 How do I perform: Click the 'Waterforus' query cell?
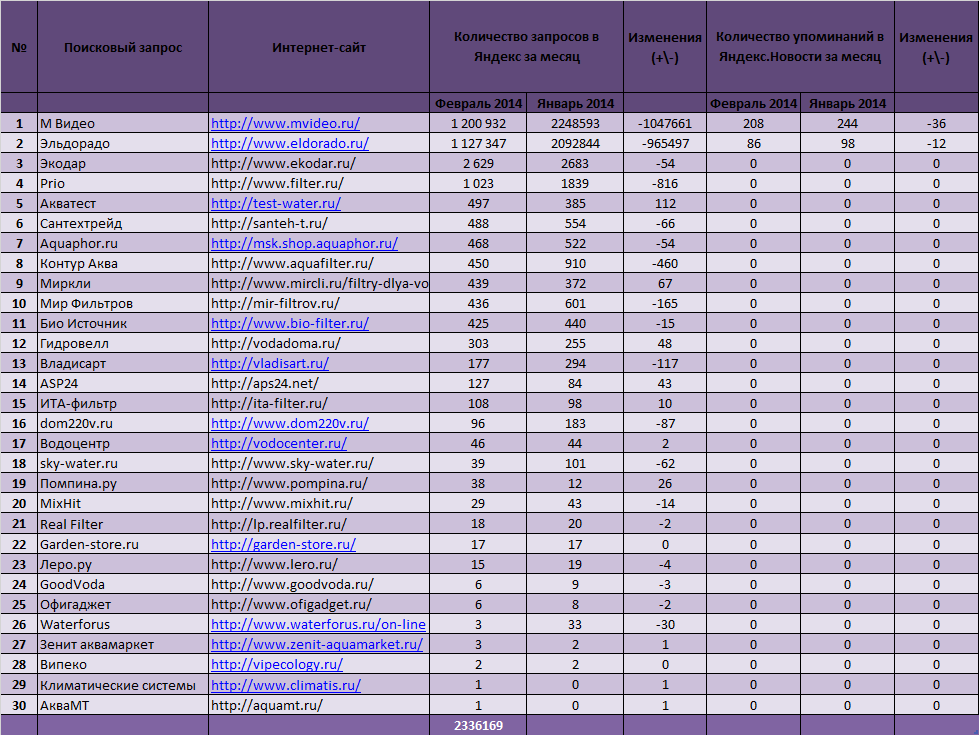click(123, 624)
